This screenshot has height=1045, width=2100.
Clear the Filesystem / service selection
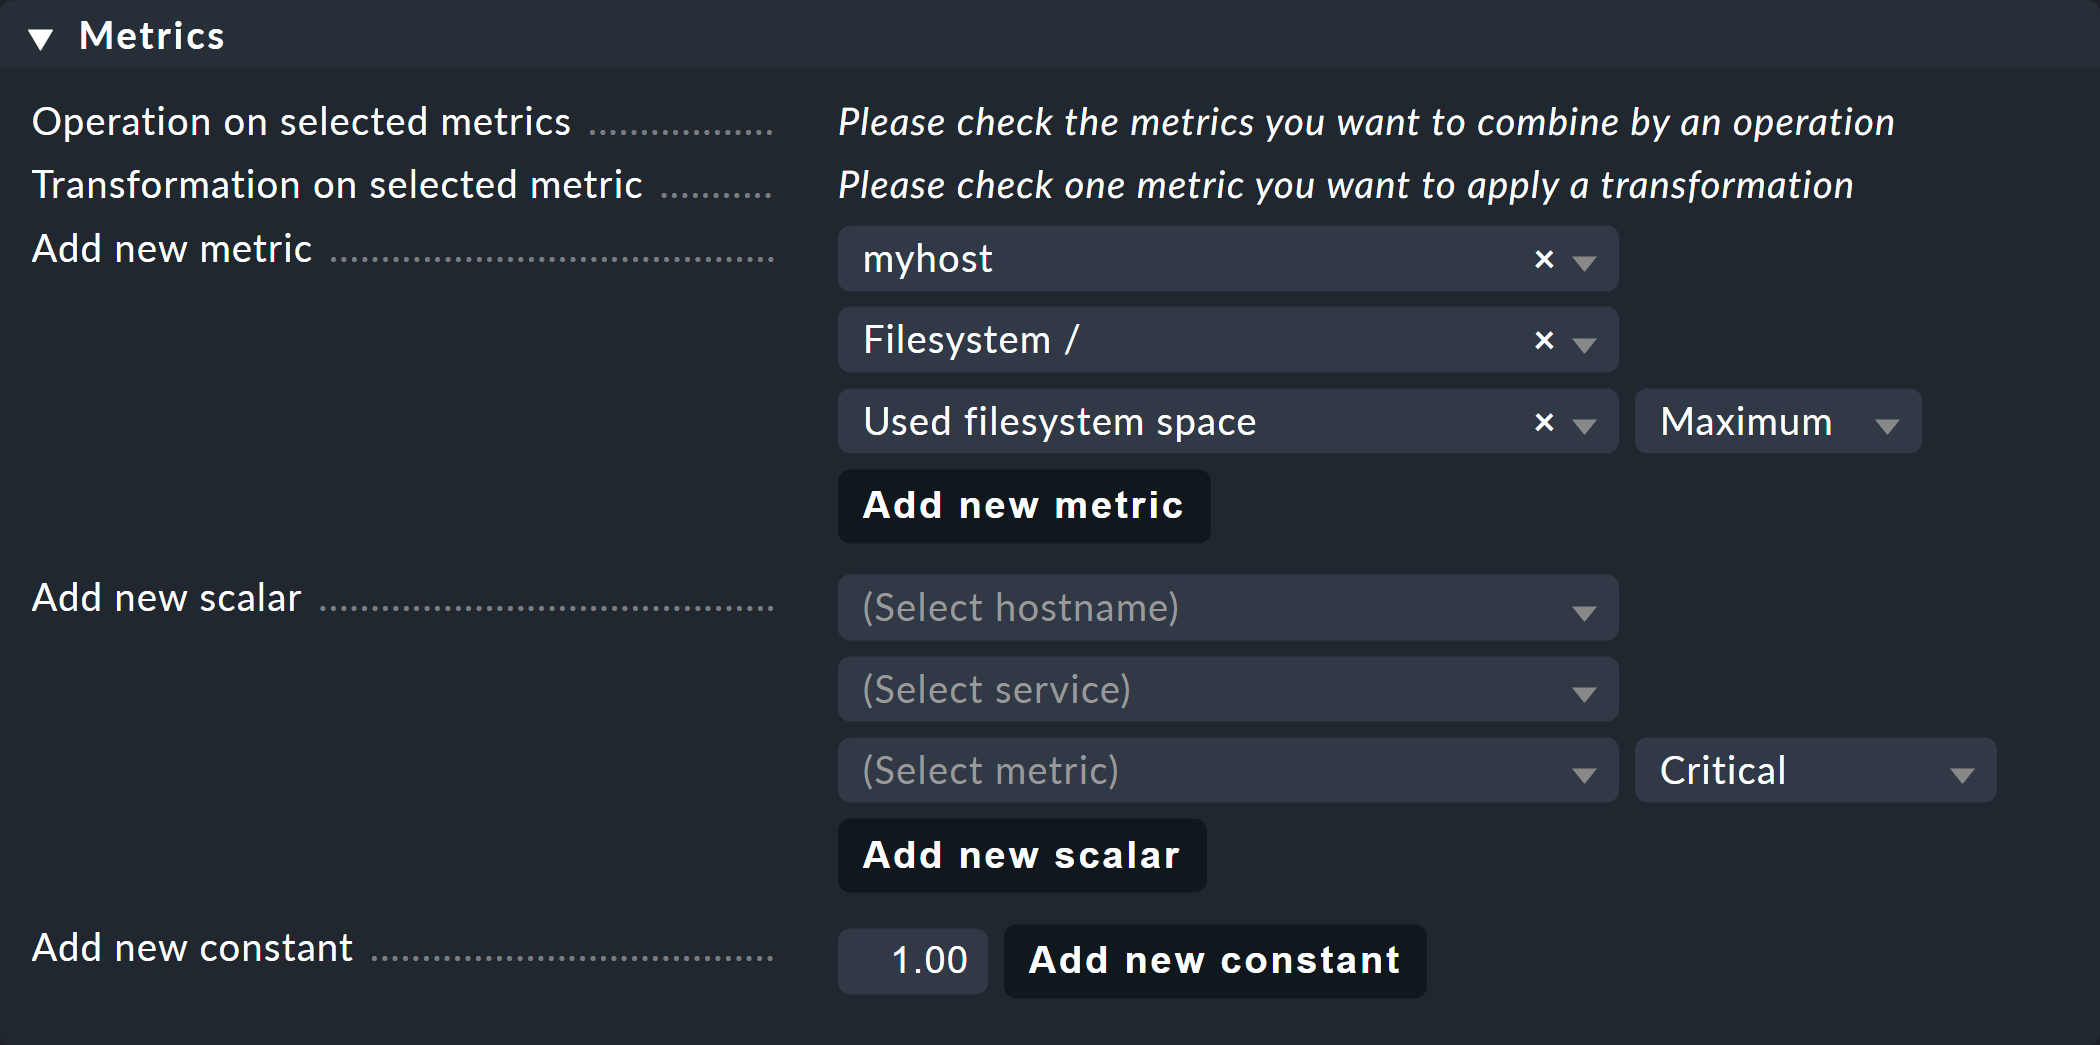[x=1543, y=339]
